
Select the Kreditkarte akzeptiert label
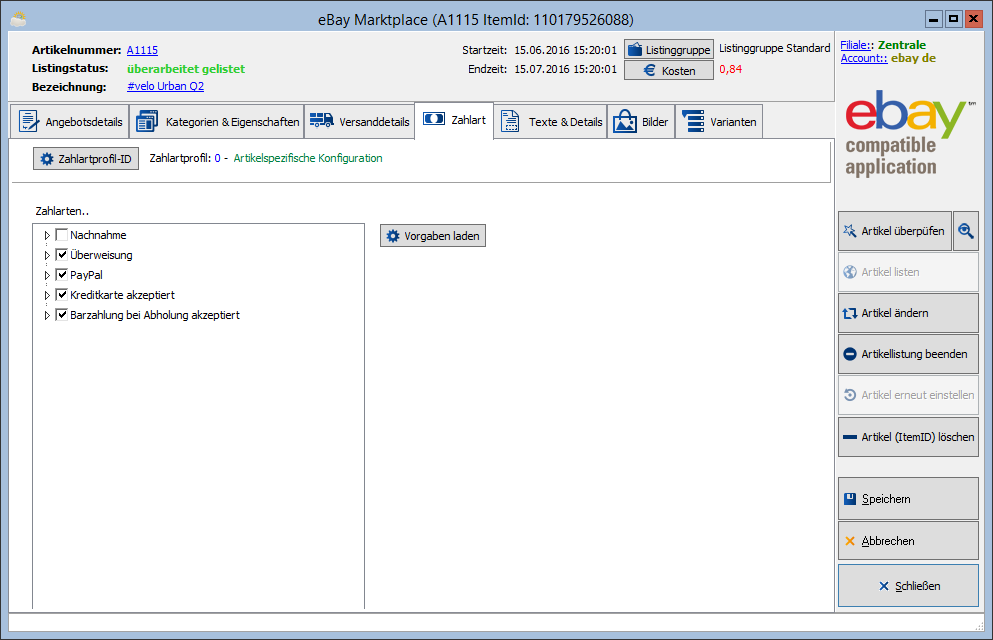(x=122, y=295)
